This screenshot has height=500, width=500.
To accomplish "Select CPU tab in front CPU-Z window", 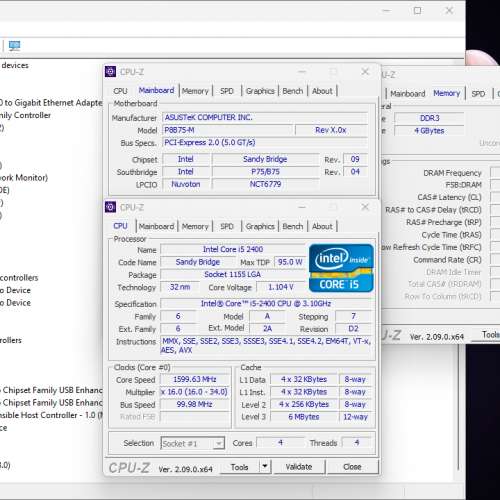I will (120, 226).
